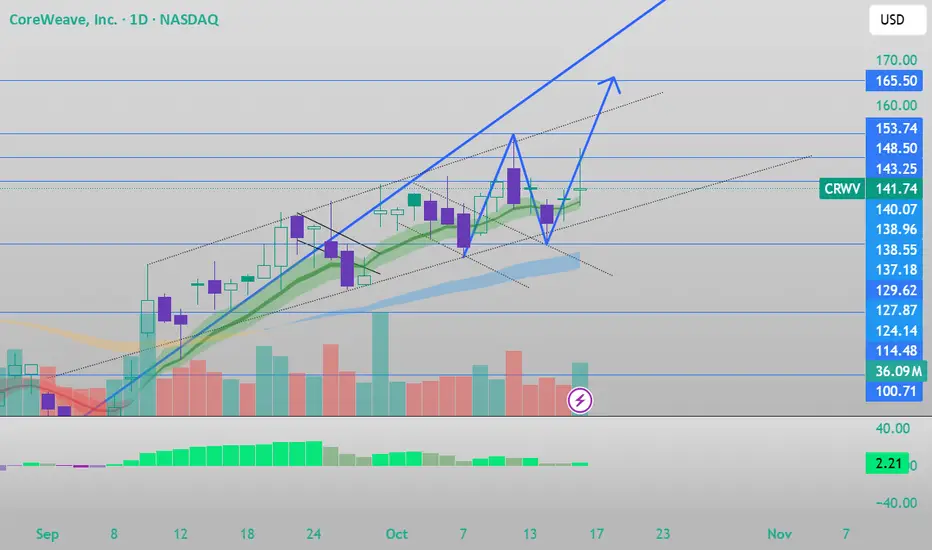Click the 23 date label on time axis
932x550 pixels.
[663, 534]
